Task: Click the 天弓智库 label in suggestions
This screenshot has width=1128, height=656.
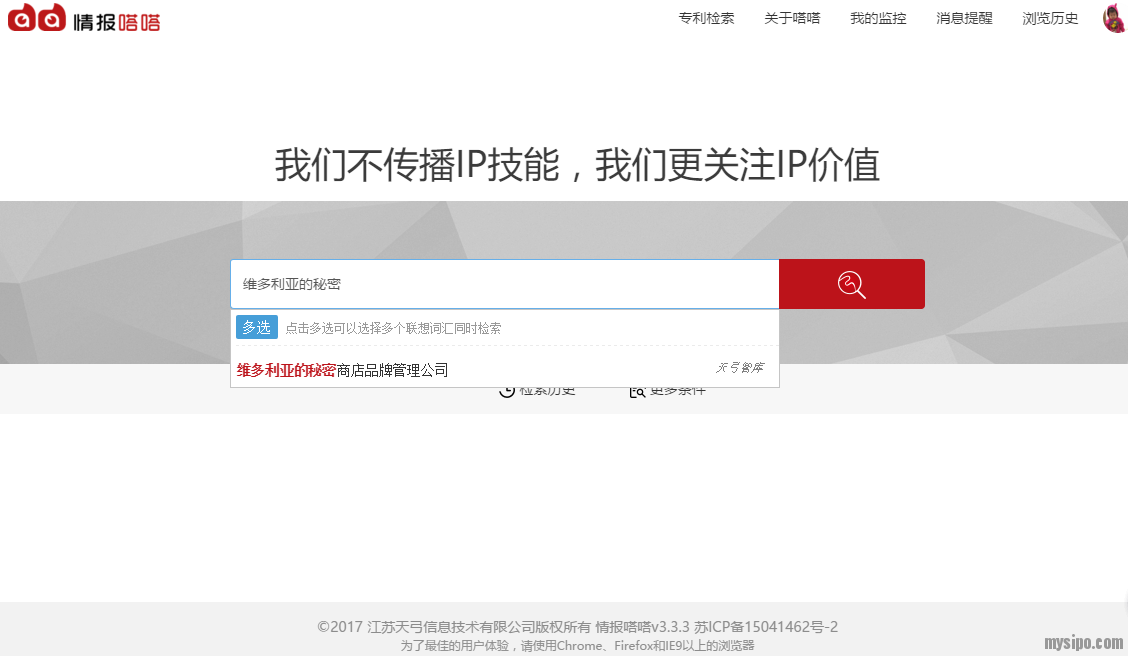Action: tap(739, 368)
